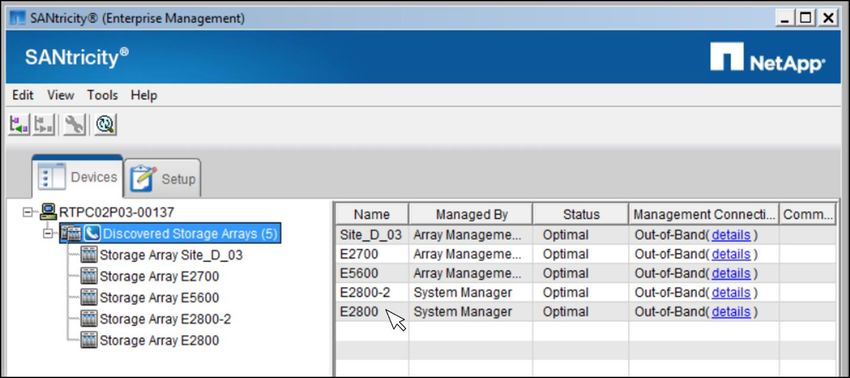The width and height of the screenshot is (850, 378).
Task: Sort by the Managed By column header
Action: pyautogui.click(x=471, y=214)
